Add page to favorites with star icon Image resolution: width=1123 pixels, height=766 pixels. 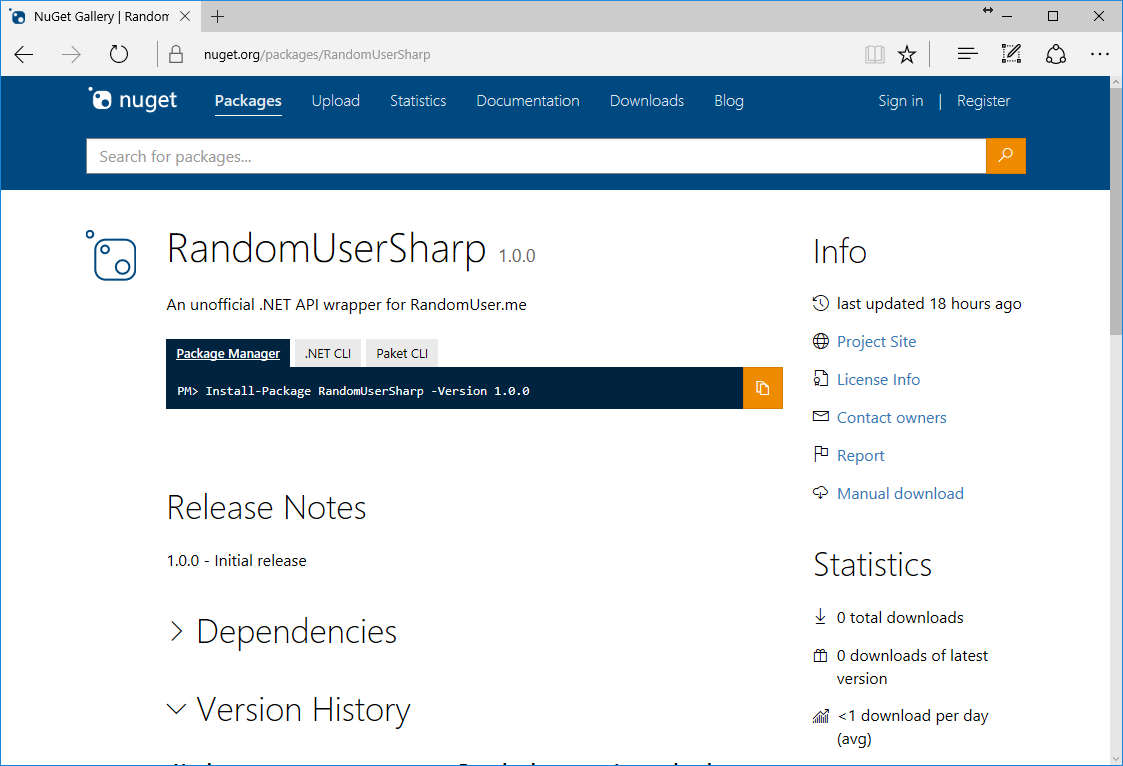tap(907, 55)
